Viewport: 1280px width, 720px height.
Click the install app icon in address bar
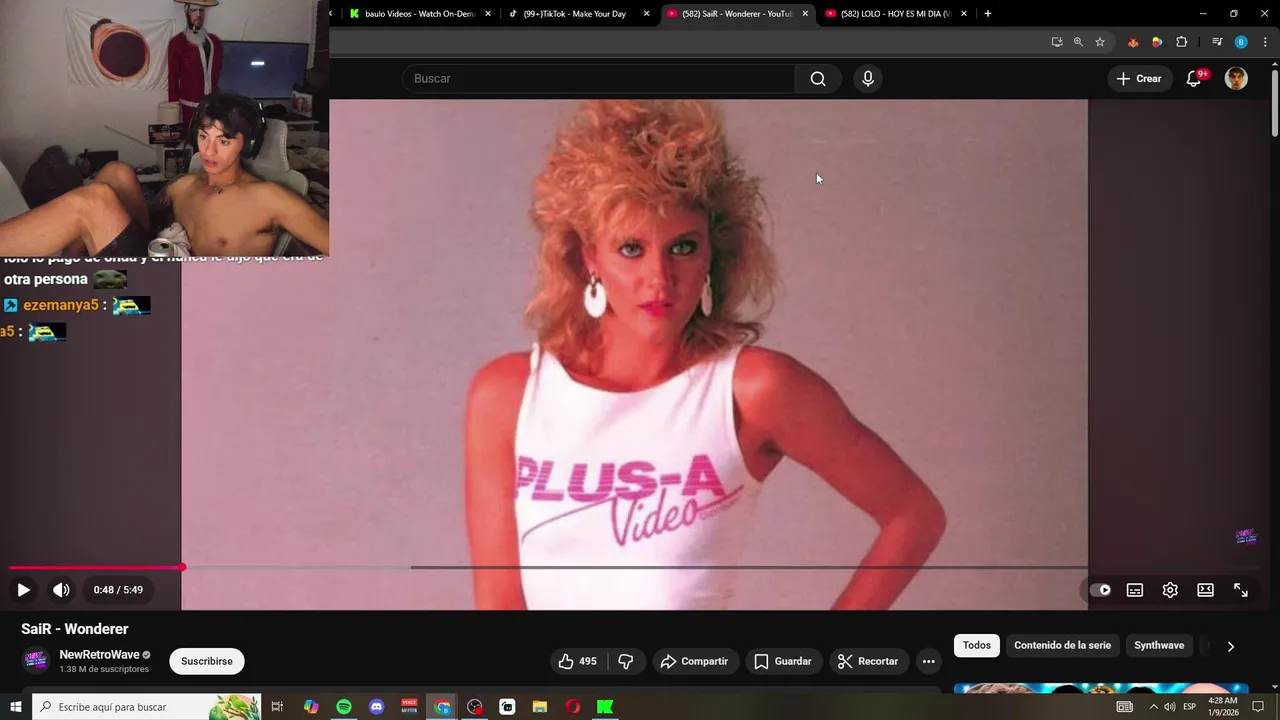click(x=1057, y=42)
